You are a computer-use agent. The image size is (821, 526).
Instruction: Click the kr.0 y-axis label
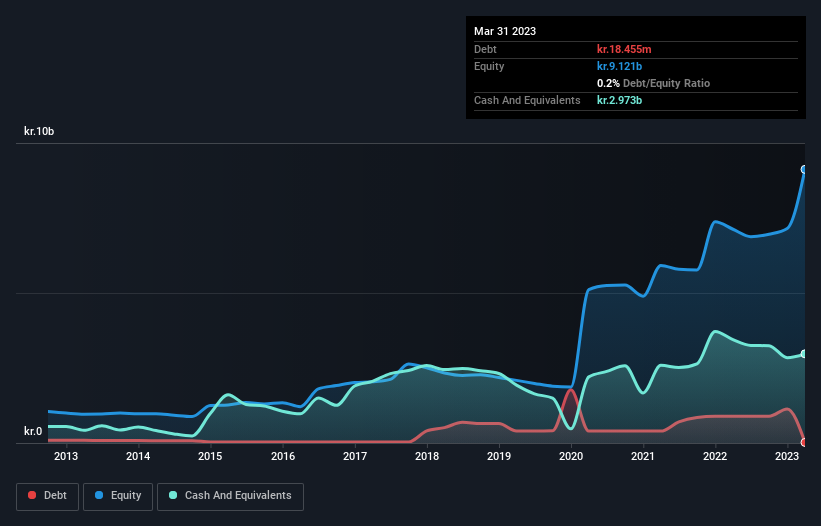pos(33,431)
